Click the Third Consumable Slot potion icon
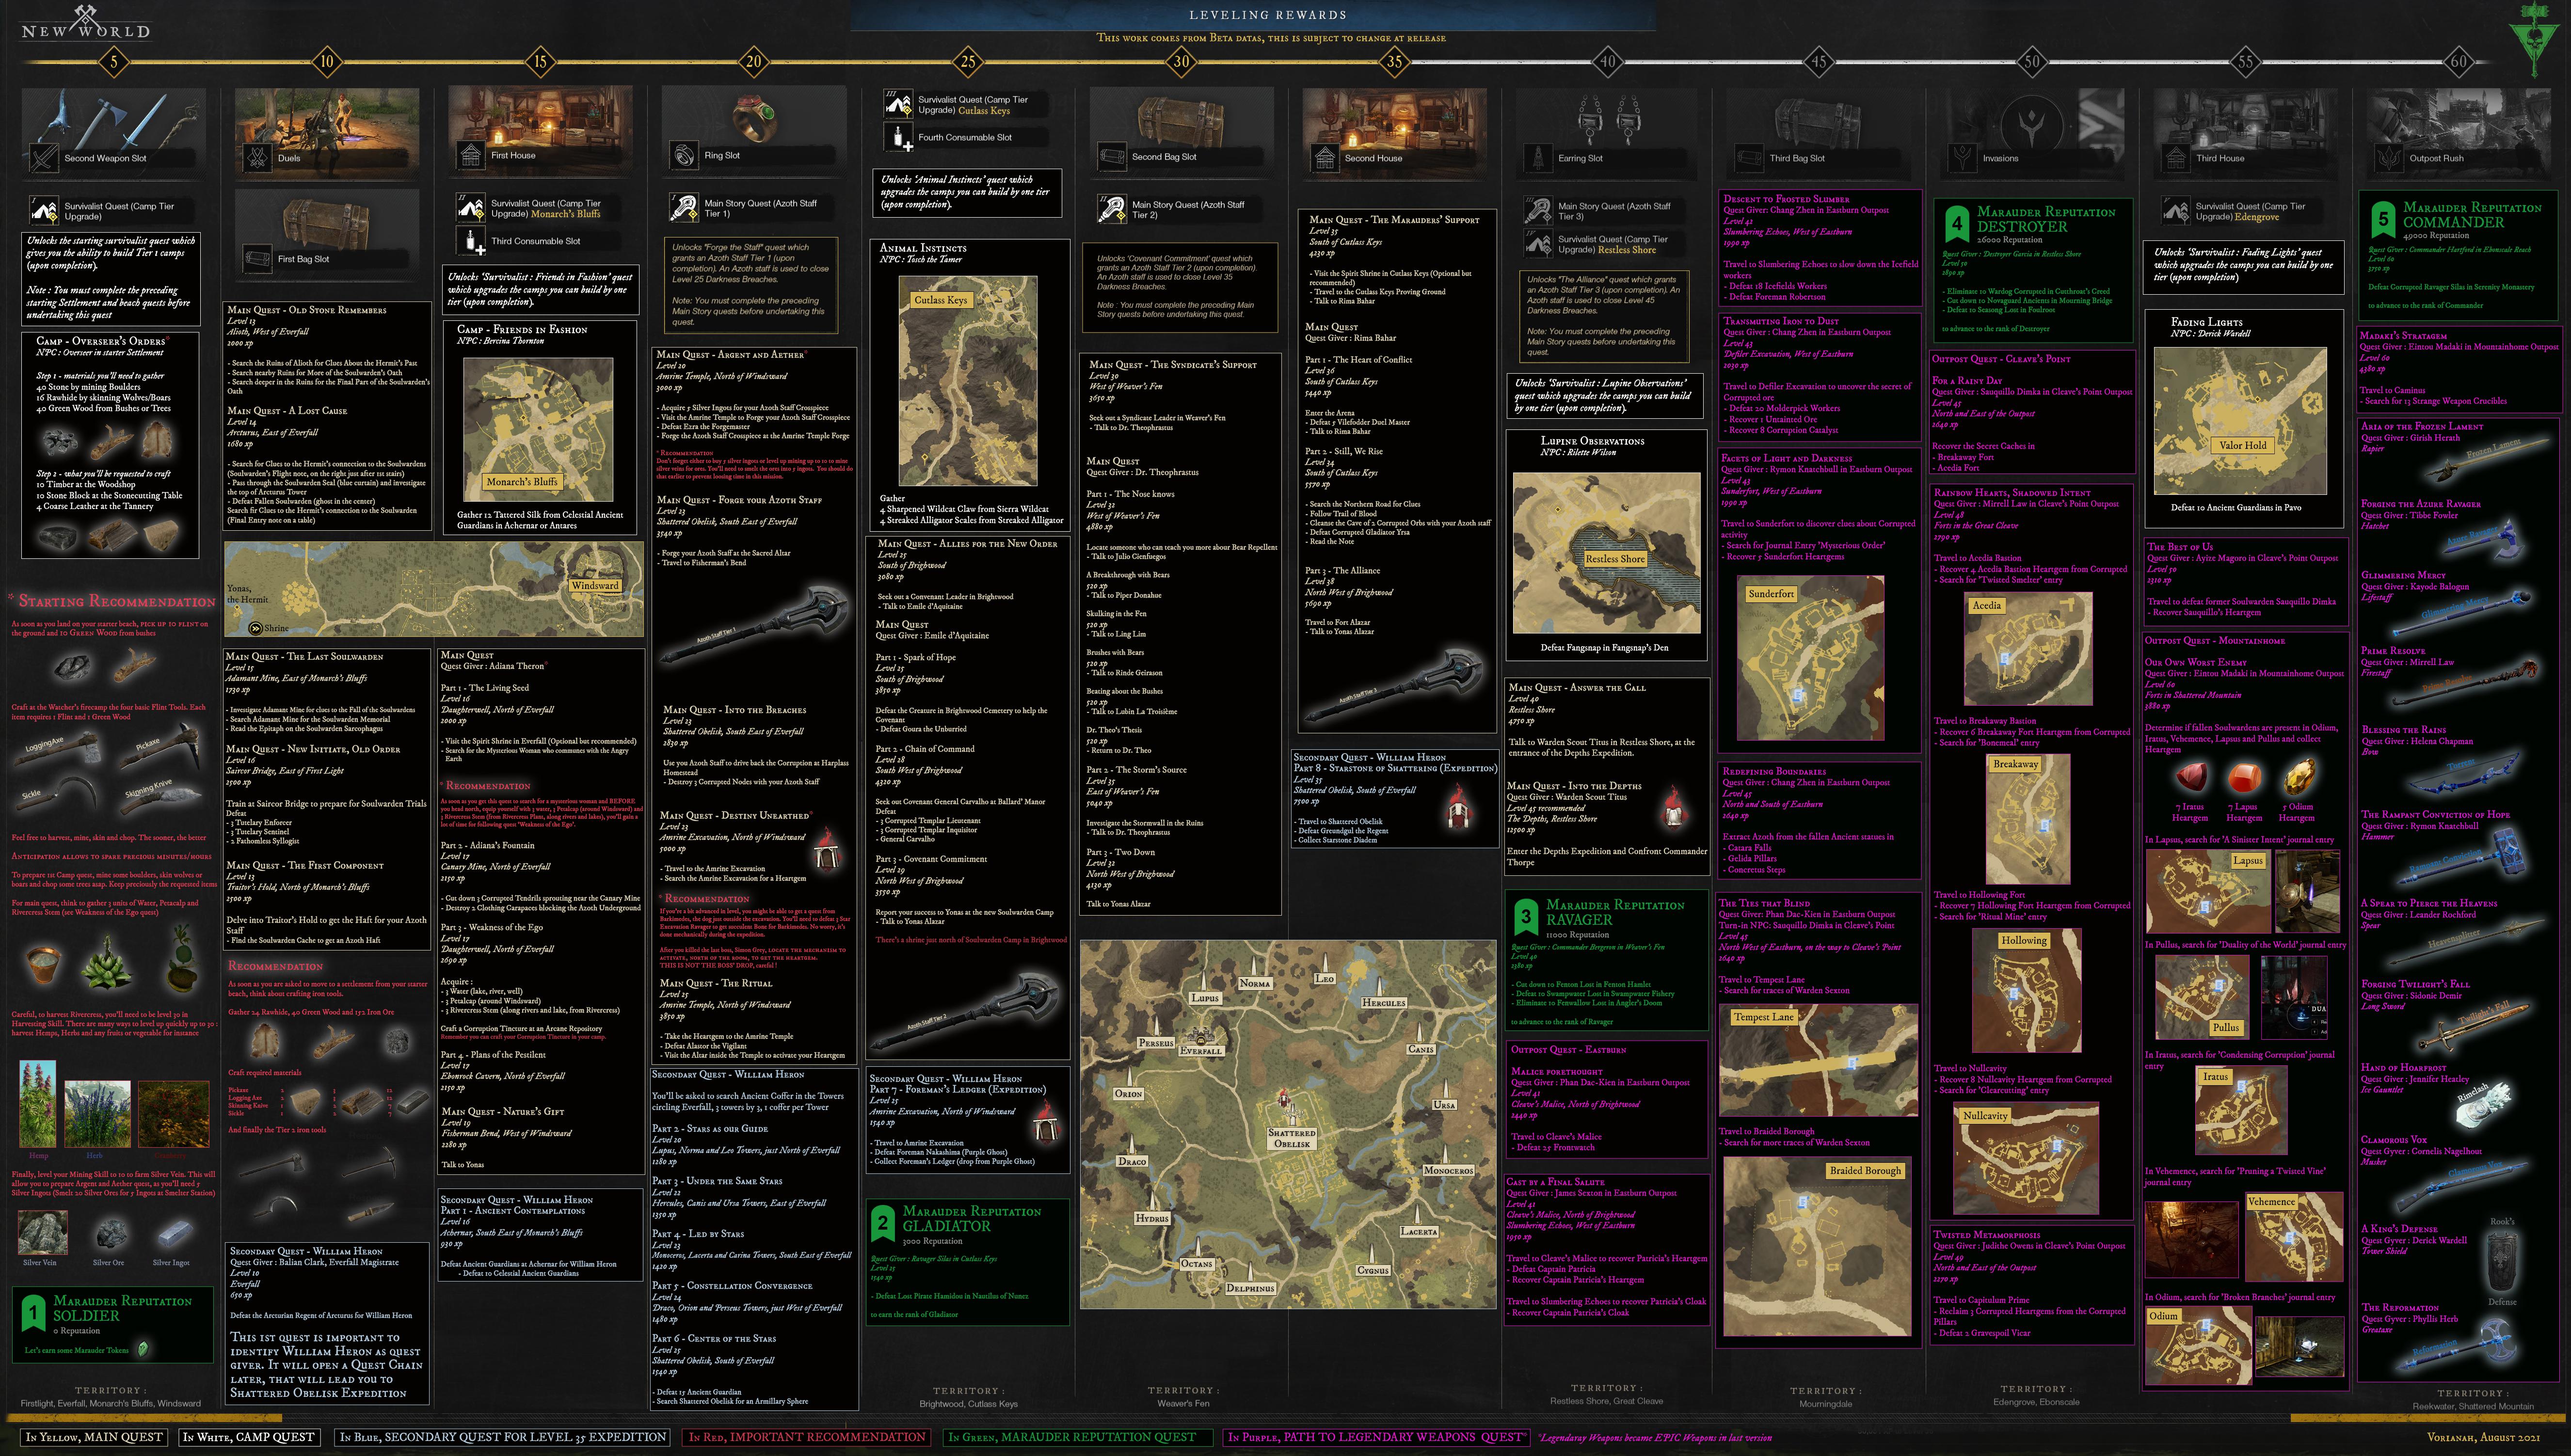2571x1456 pixels. 471,241
